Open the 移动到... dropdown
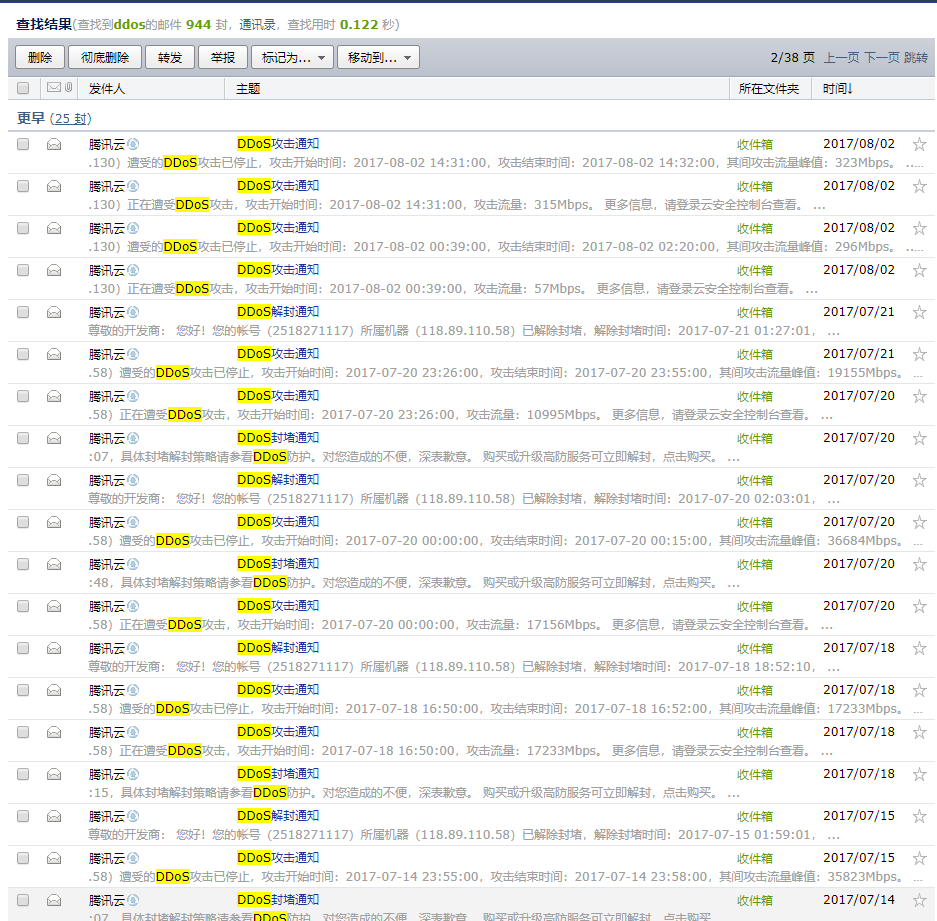The height and width of the screenshot is (921, 937). (x=378, y=58)
